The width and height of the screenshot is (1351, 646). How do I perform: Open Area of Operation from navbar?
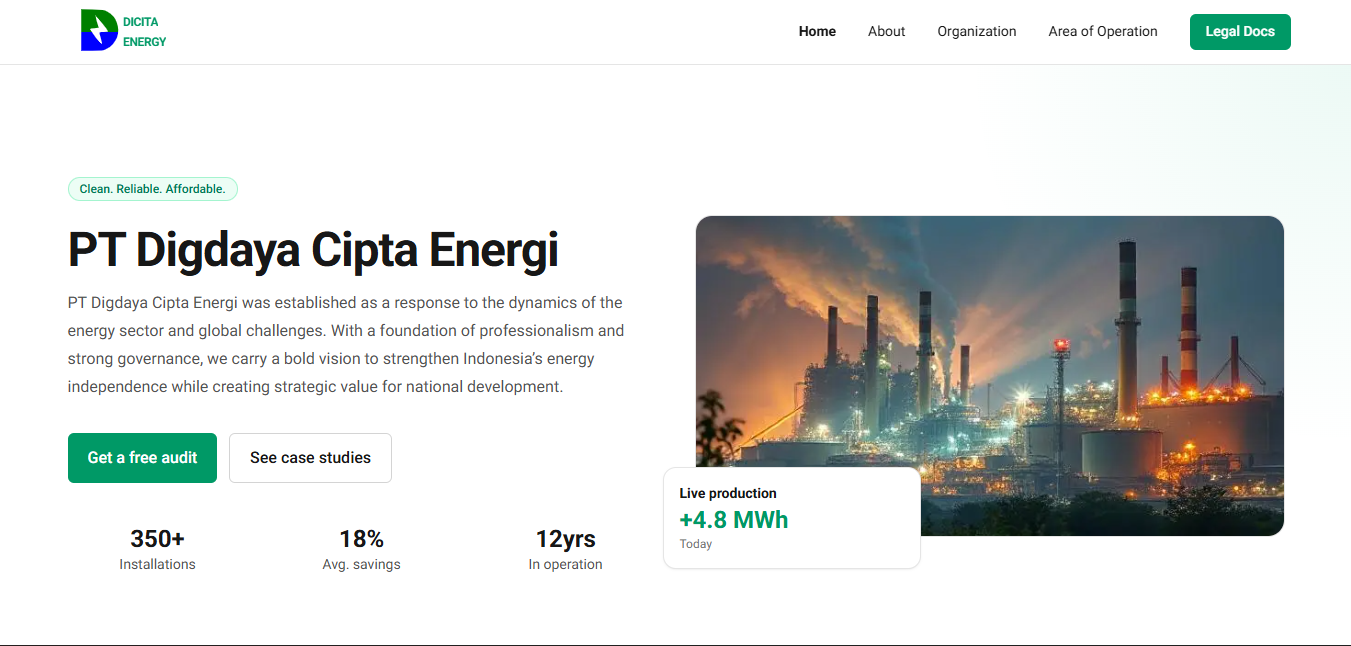click(x=1102, y=31)
